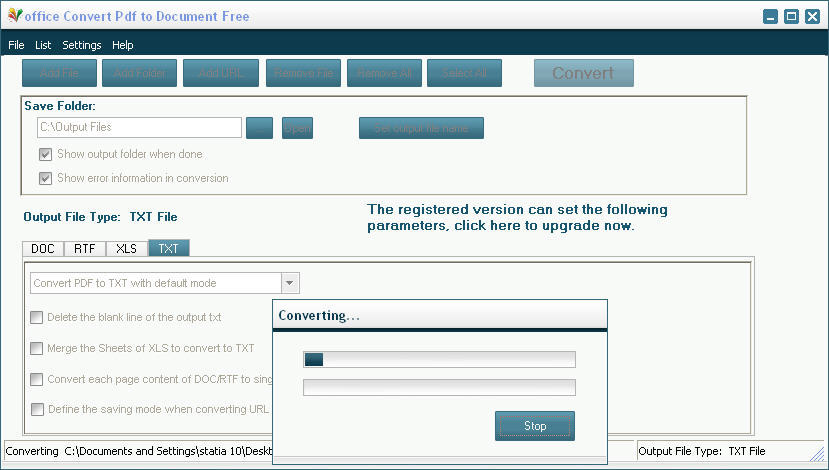Click the window resize grip at corner
Viewport: 829px width, 470px height.
click(x=817, y=454)
